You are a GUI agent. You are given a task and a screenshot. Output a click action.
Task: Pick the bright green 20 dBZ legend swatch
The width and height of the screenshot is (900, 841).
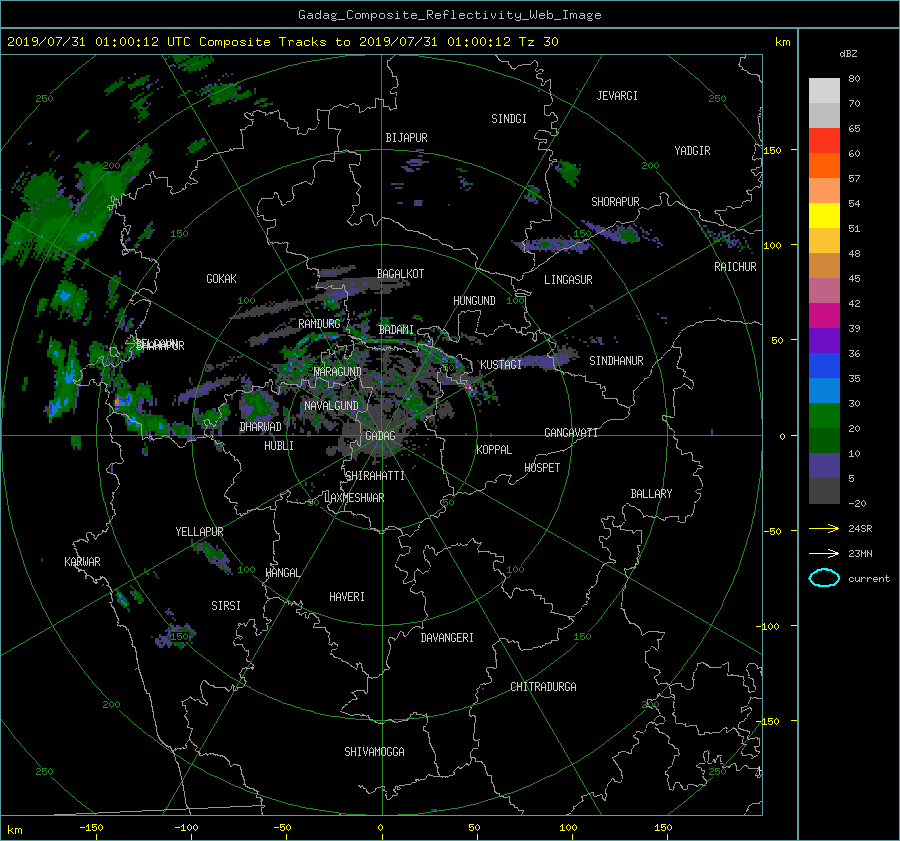tap(824, 415)
